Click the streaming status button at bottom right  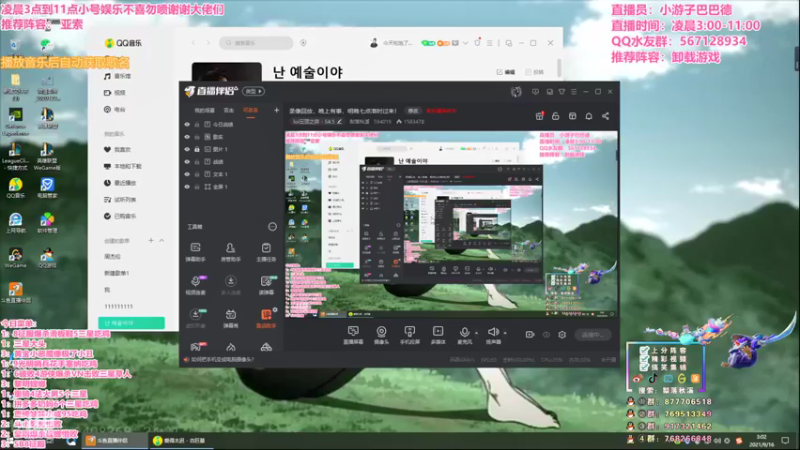point(593,335)
